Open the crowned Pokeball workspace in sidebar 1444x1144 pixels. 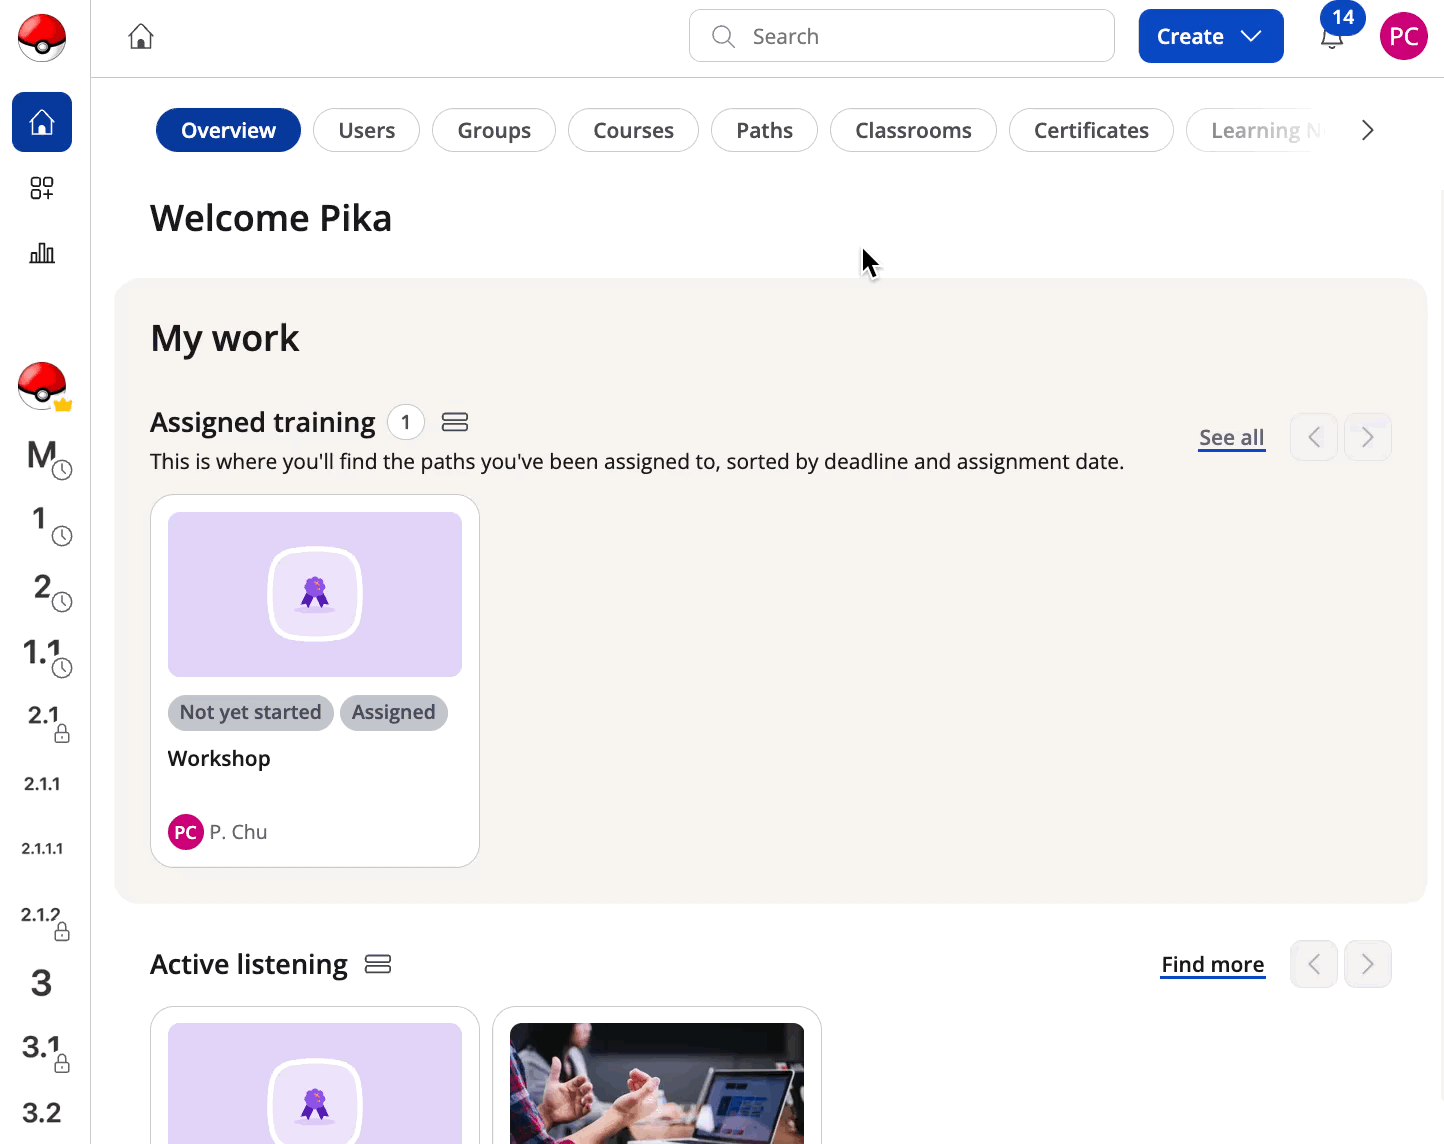pyautogui.click(x=43, y=386)
